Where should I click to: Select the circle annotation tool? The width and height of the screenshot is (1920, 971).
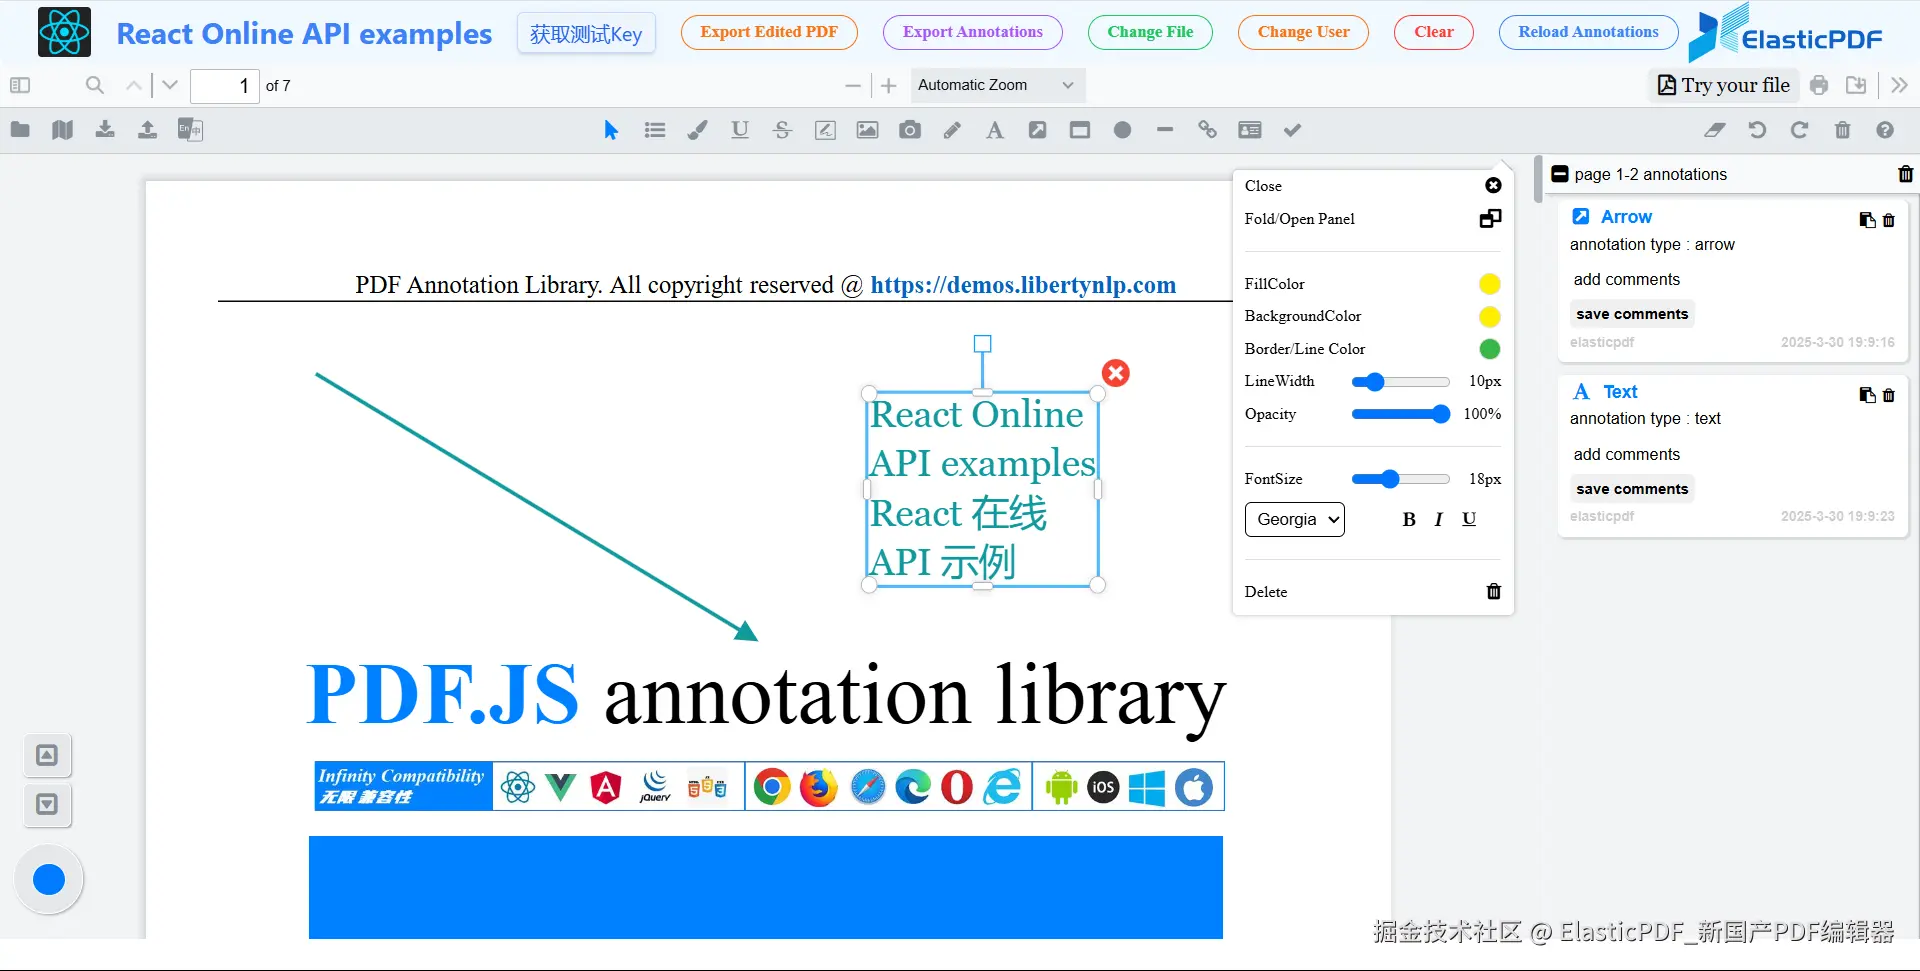coord(1122,130)
